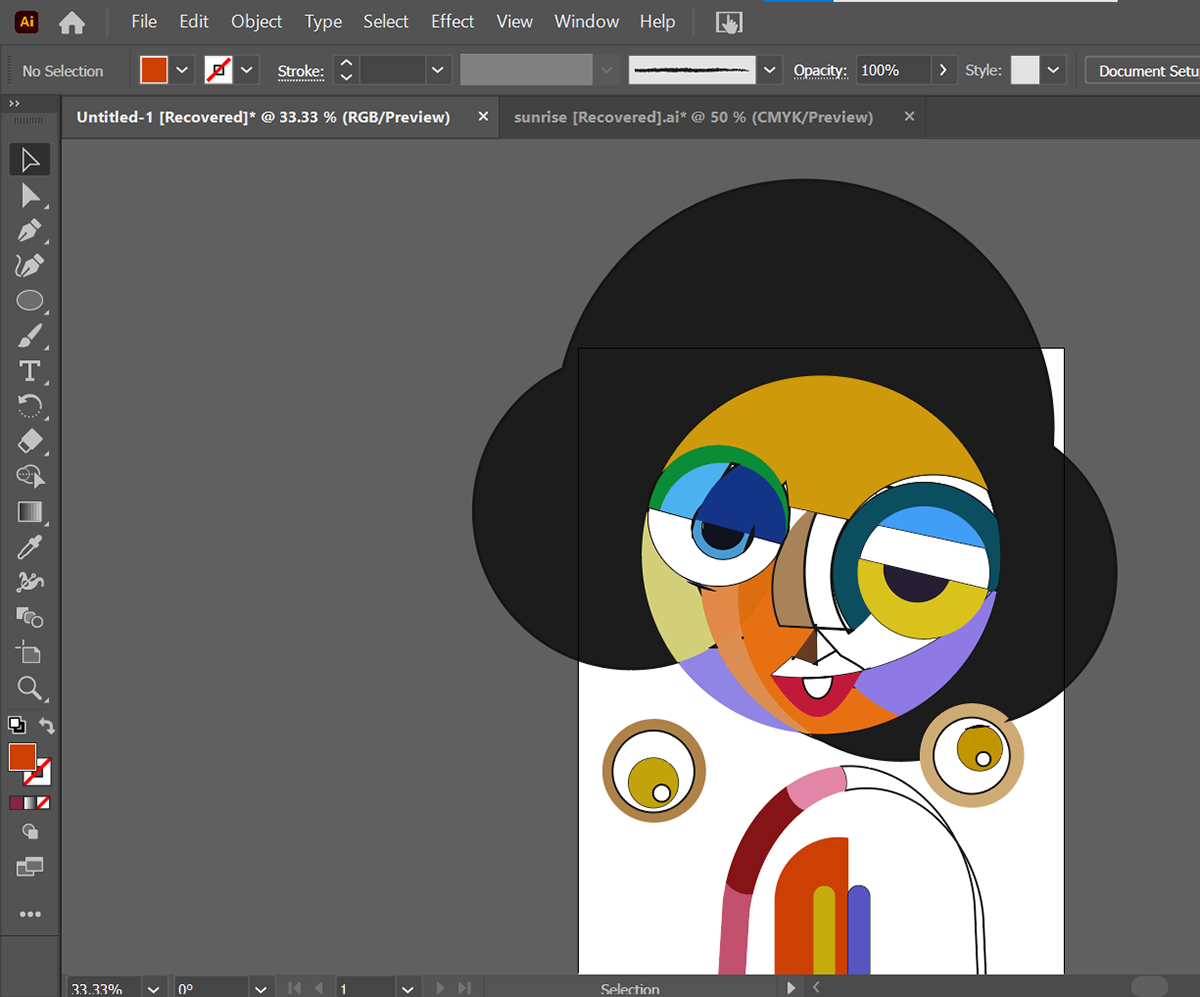Open the Stroke panel link

pyautogui.click(x=300, y=71)
